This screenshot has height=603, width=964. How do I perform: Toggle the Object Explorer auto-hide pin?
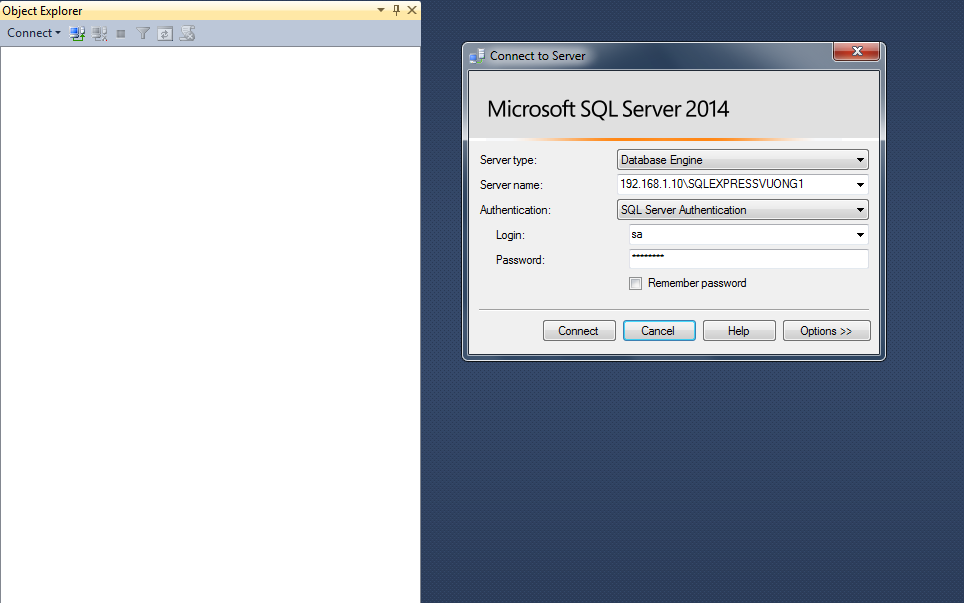point(396,10)
